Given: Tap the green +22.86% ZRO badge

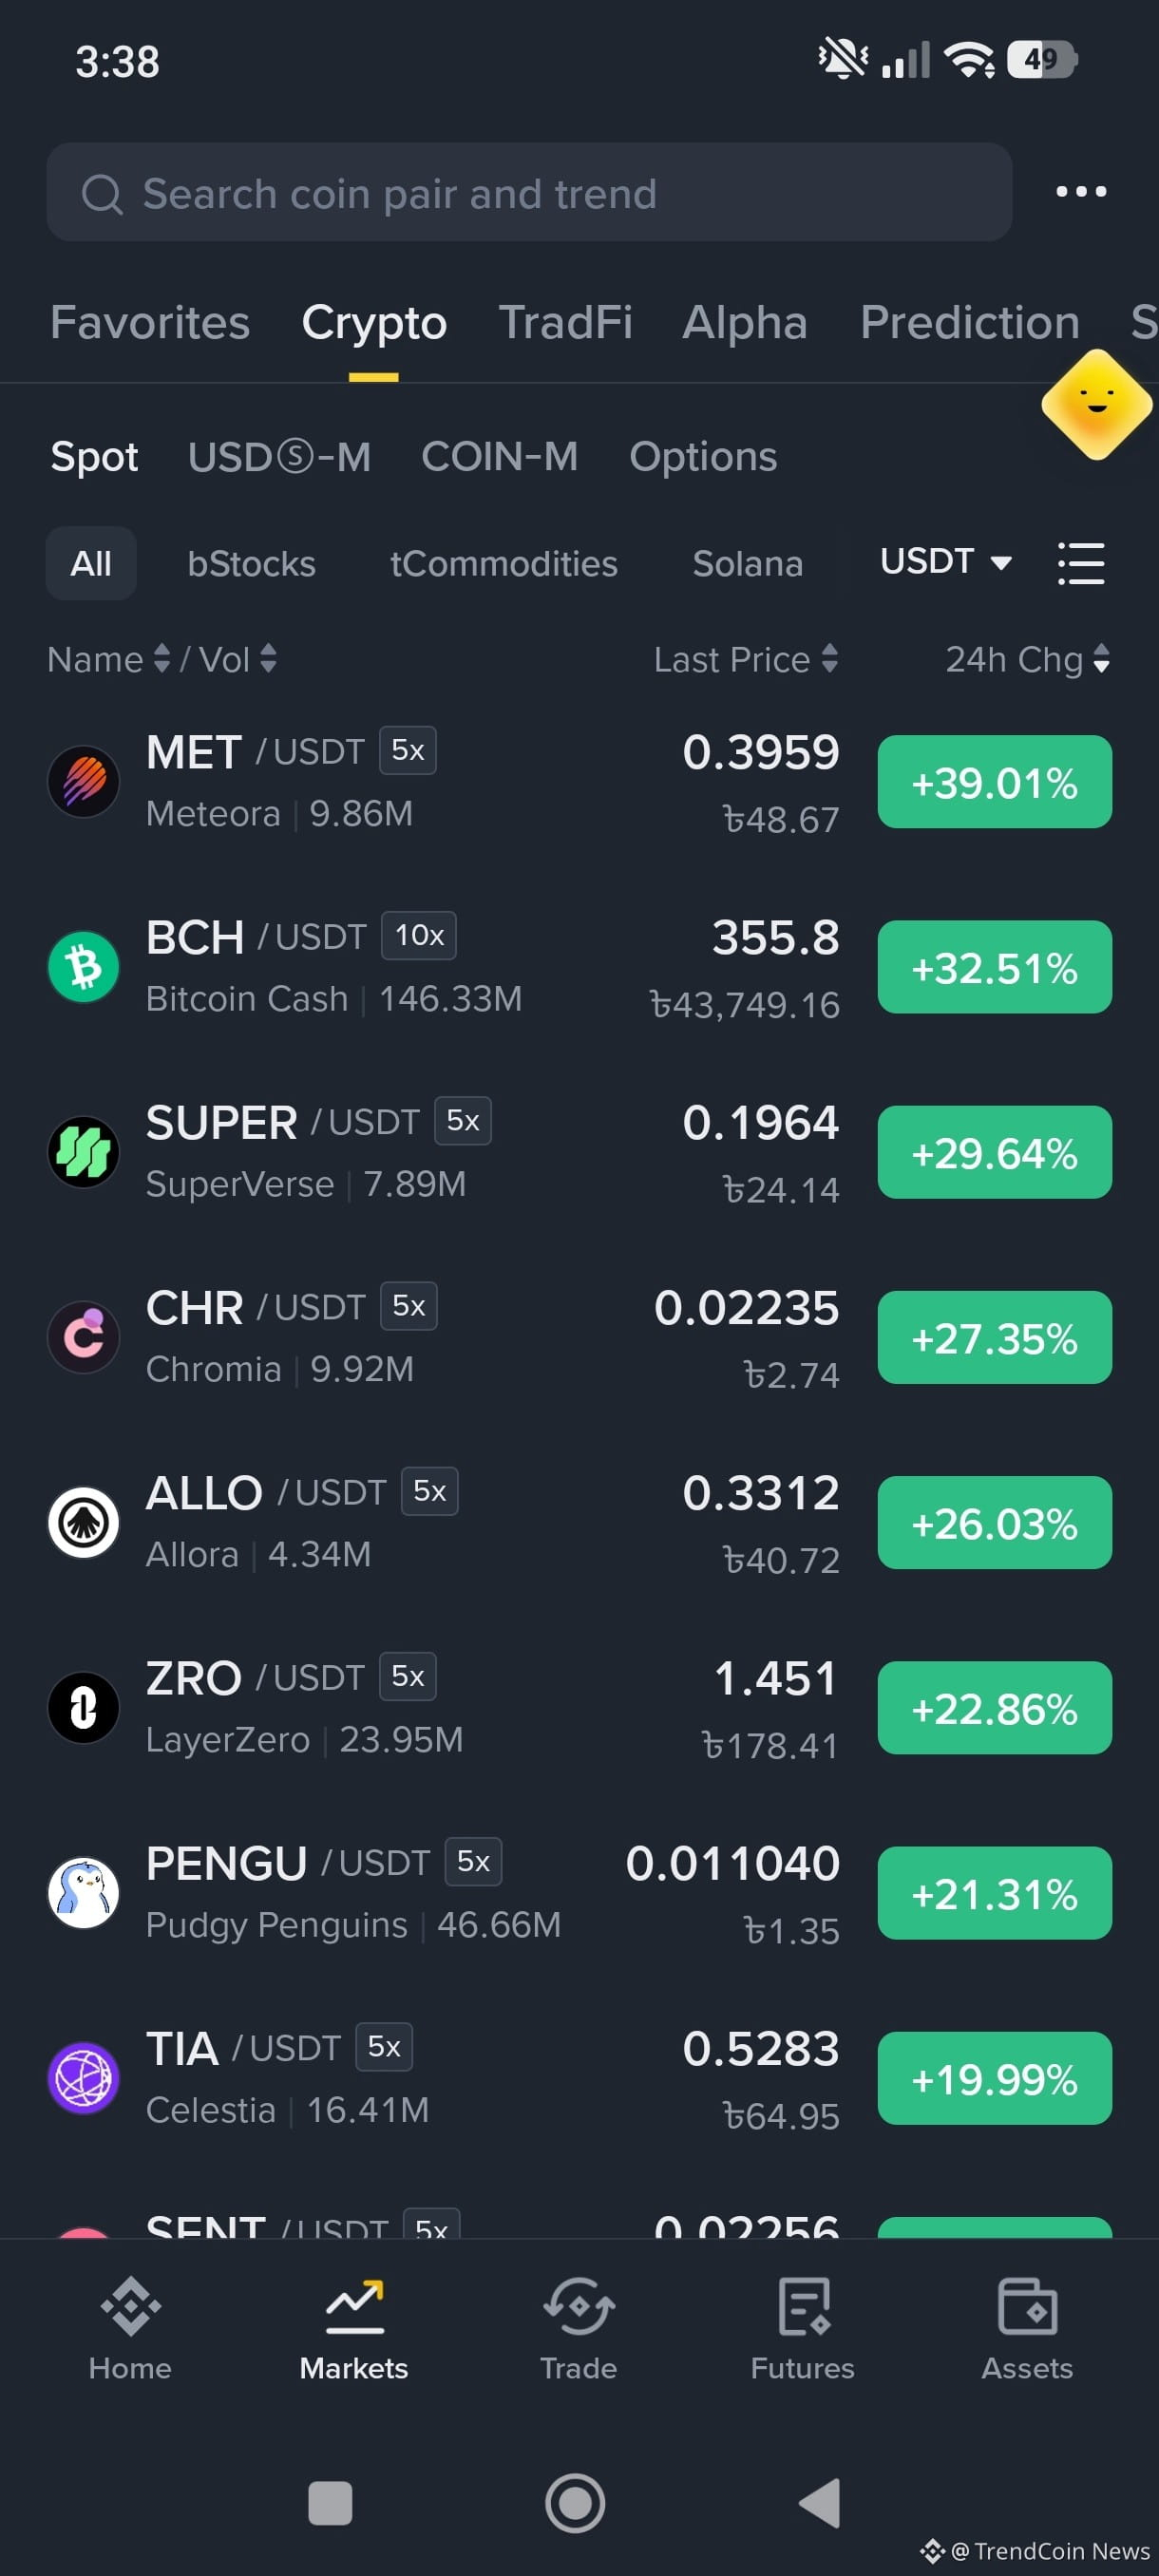Looking at the screenshot, I should point(995,1708).
